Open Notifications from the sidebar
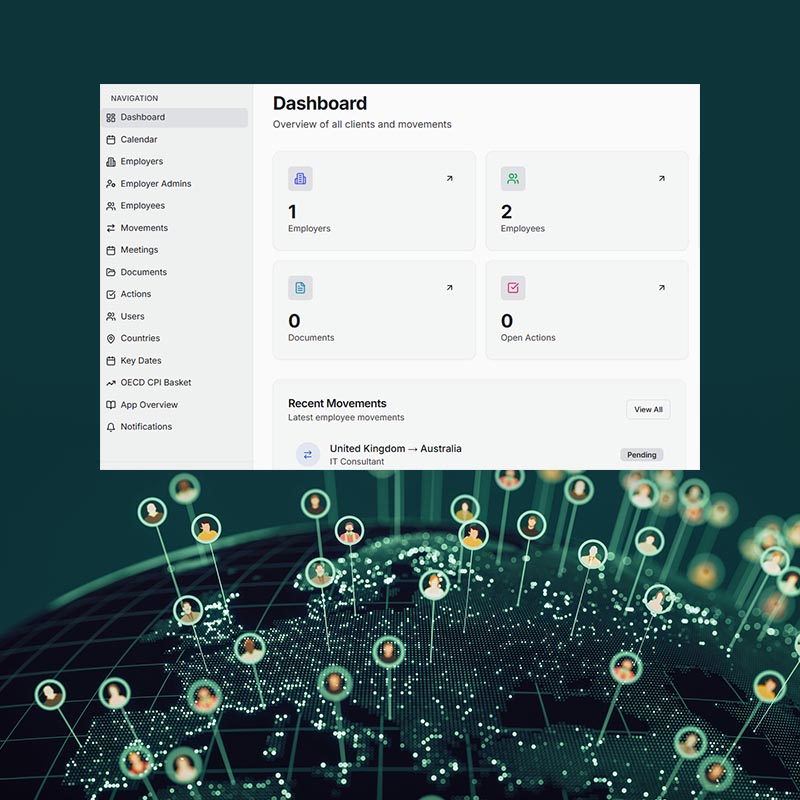This screenshot has width=800, height=800. 146,427
